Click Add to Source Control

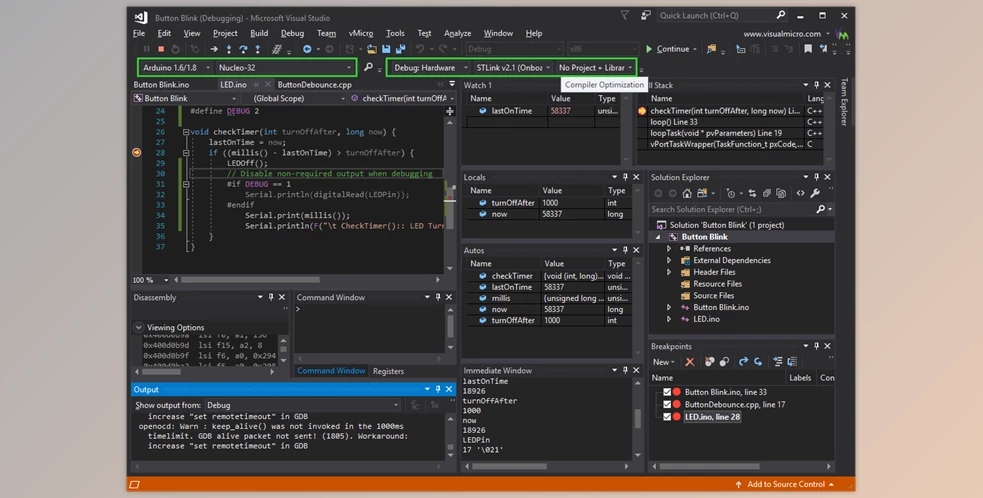pos(786,484)
